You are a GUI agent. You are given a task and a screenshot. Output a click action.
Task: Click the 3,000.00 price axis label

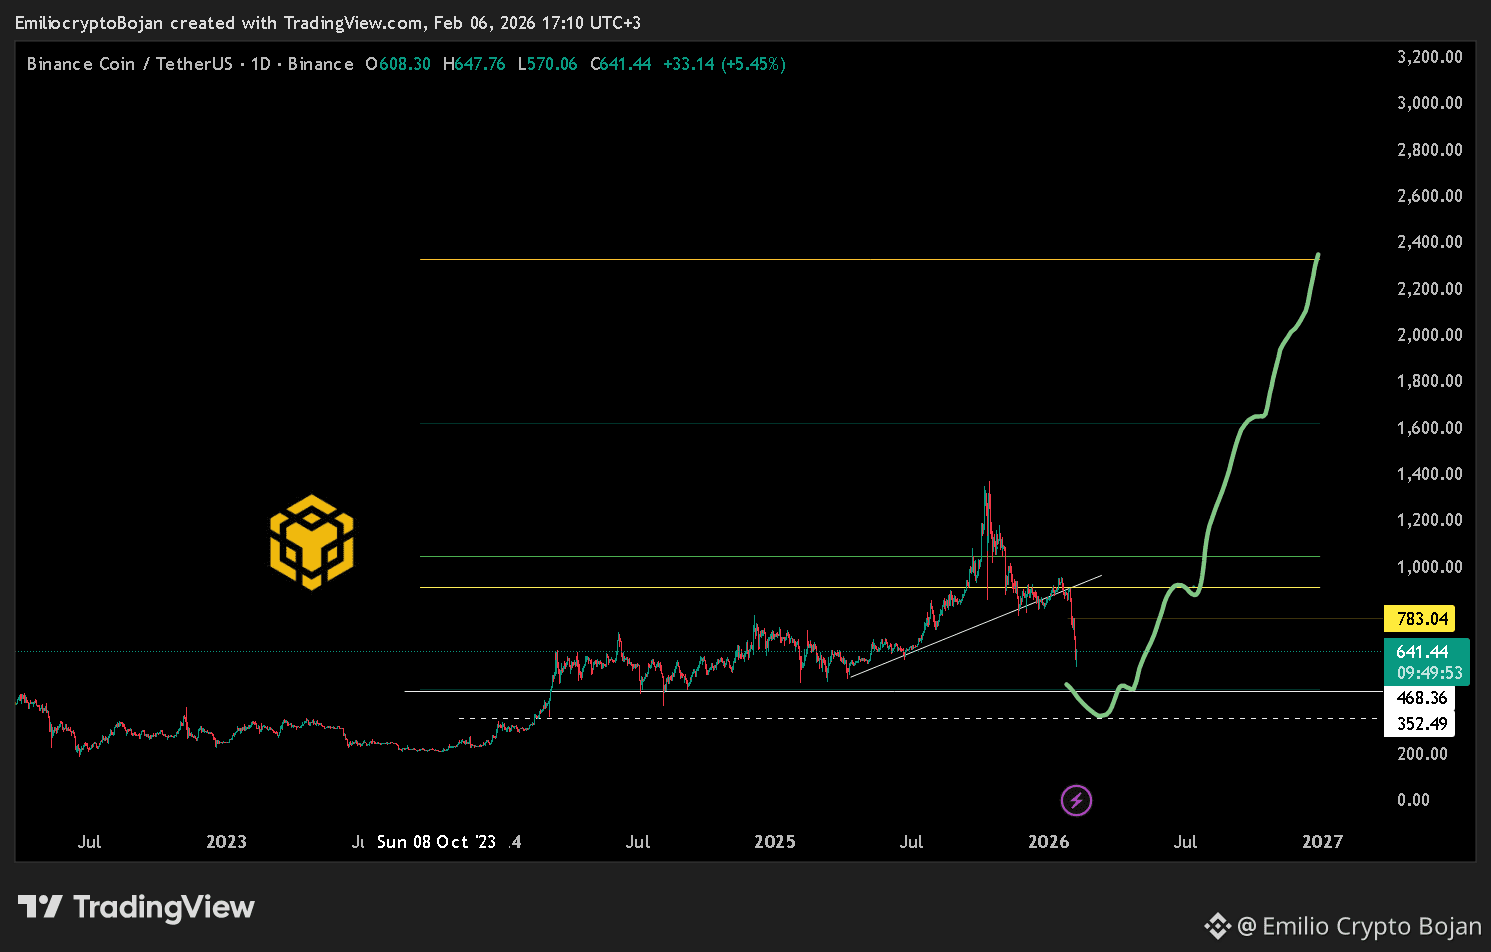coord(1430,103)
